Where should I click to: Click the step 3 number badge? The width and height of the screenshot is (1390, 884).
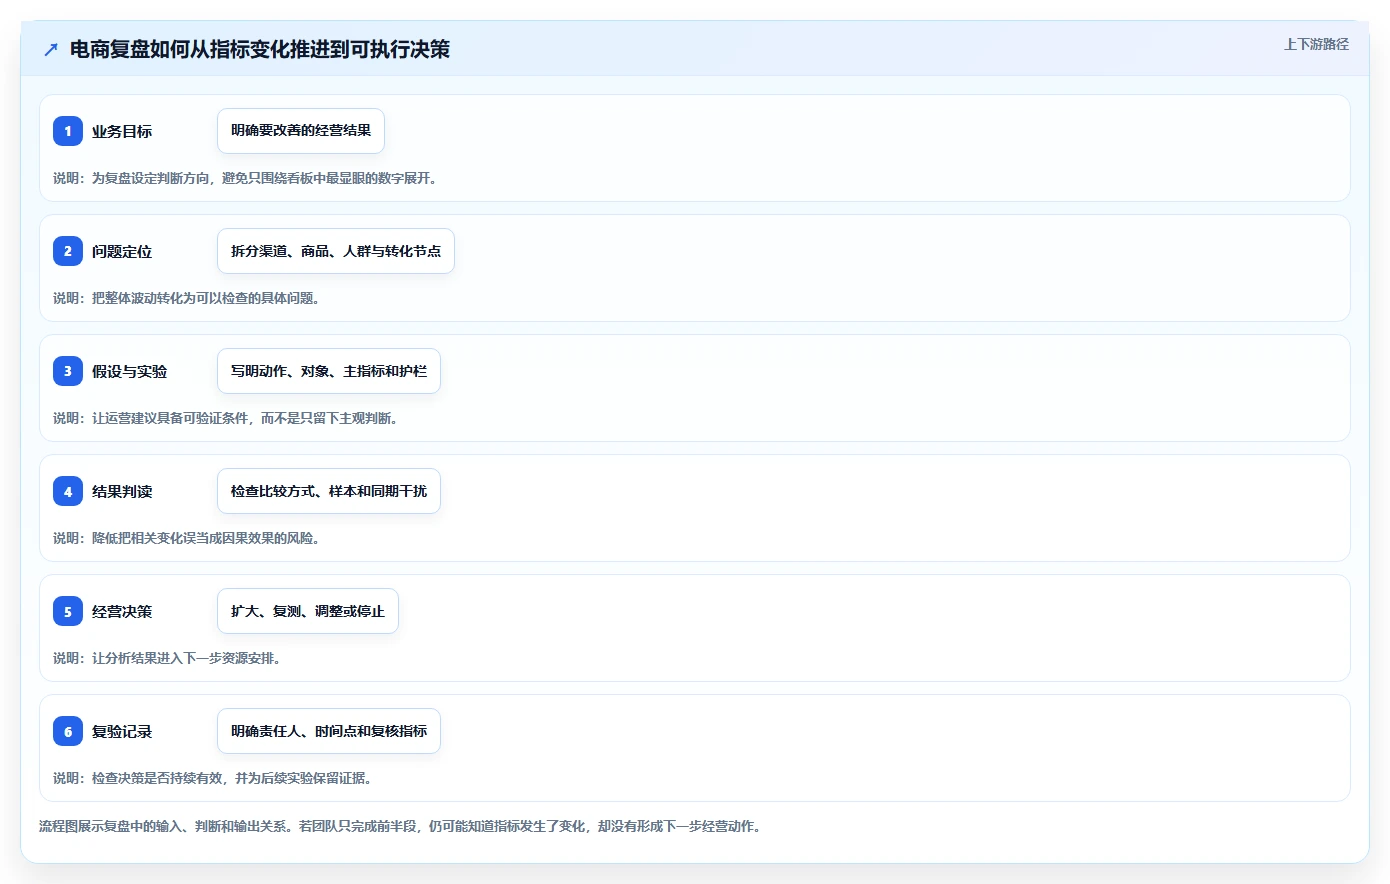68,371
